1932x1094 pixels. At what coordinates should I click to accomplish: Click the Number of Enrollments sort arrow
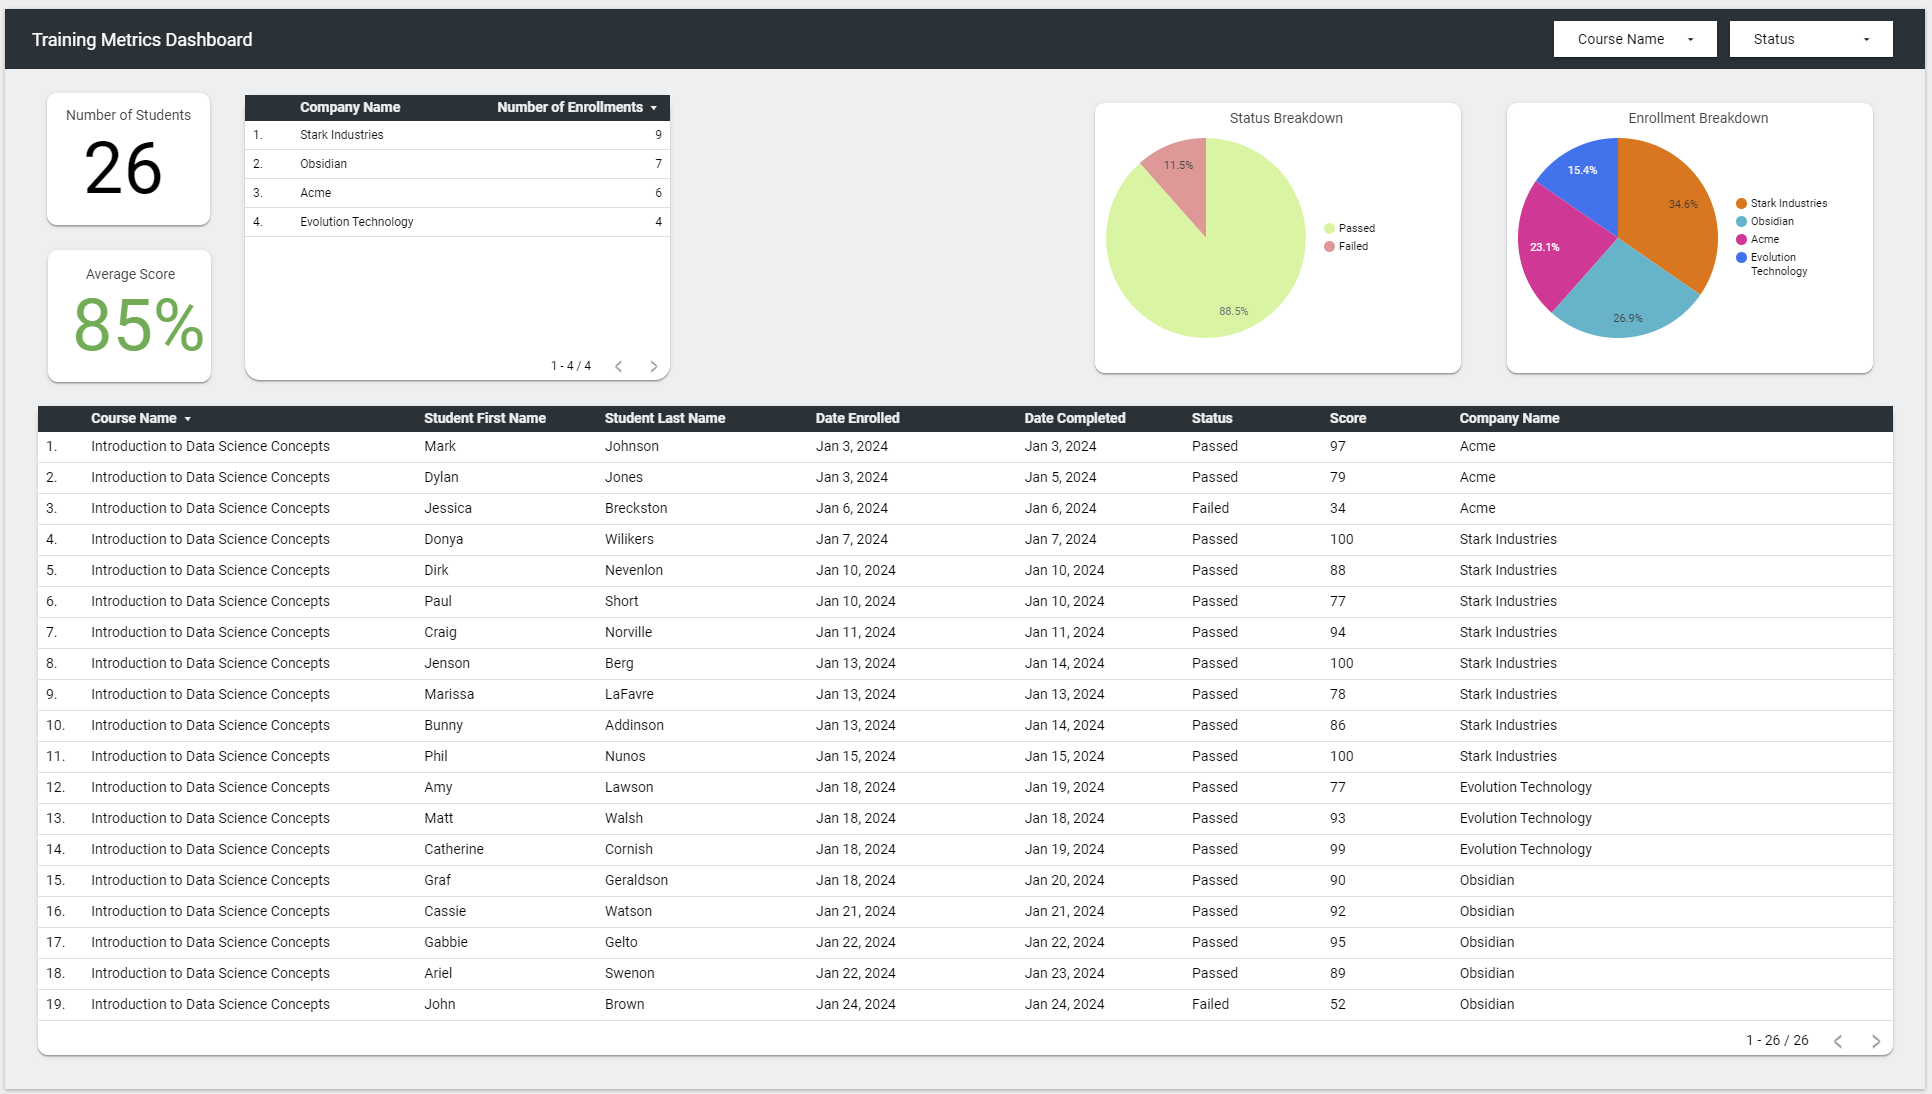(x=654, y=108)
